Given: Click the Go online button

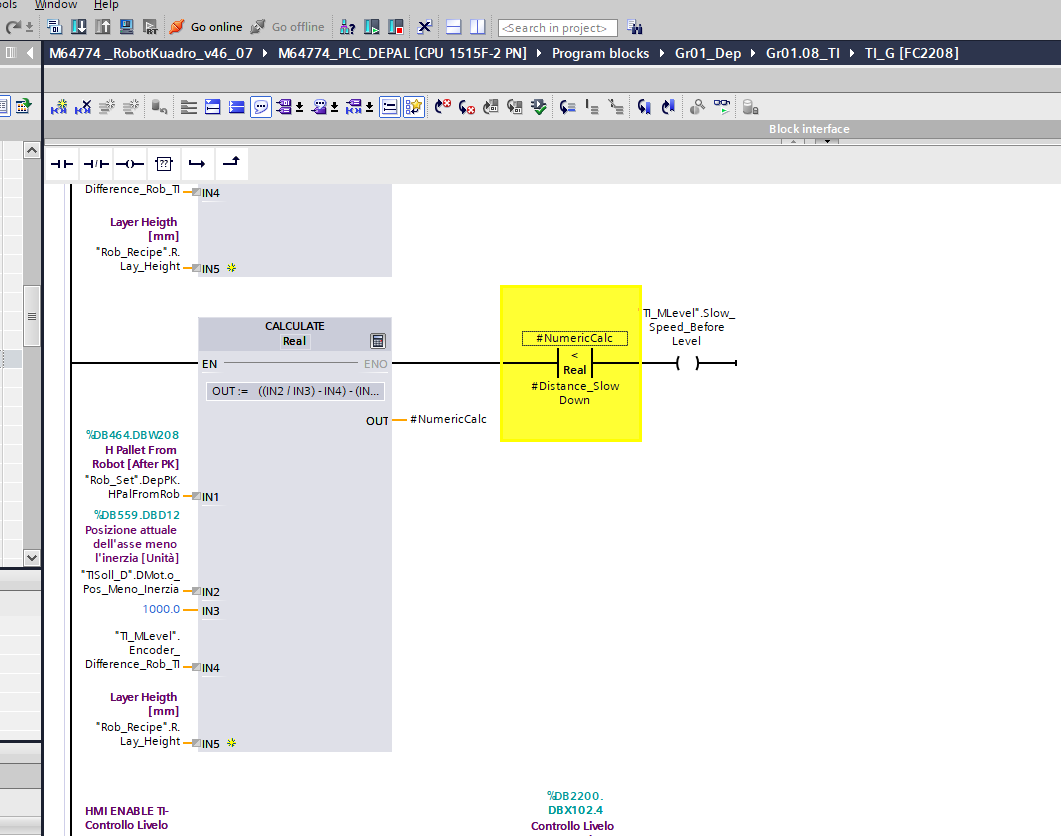Looking at the screenshot, I should (206, 27).
